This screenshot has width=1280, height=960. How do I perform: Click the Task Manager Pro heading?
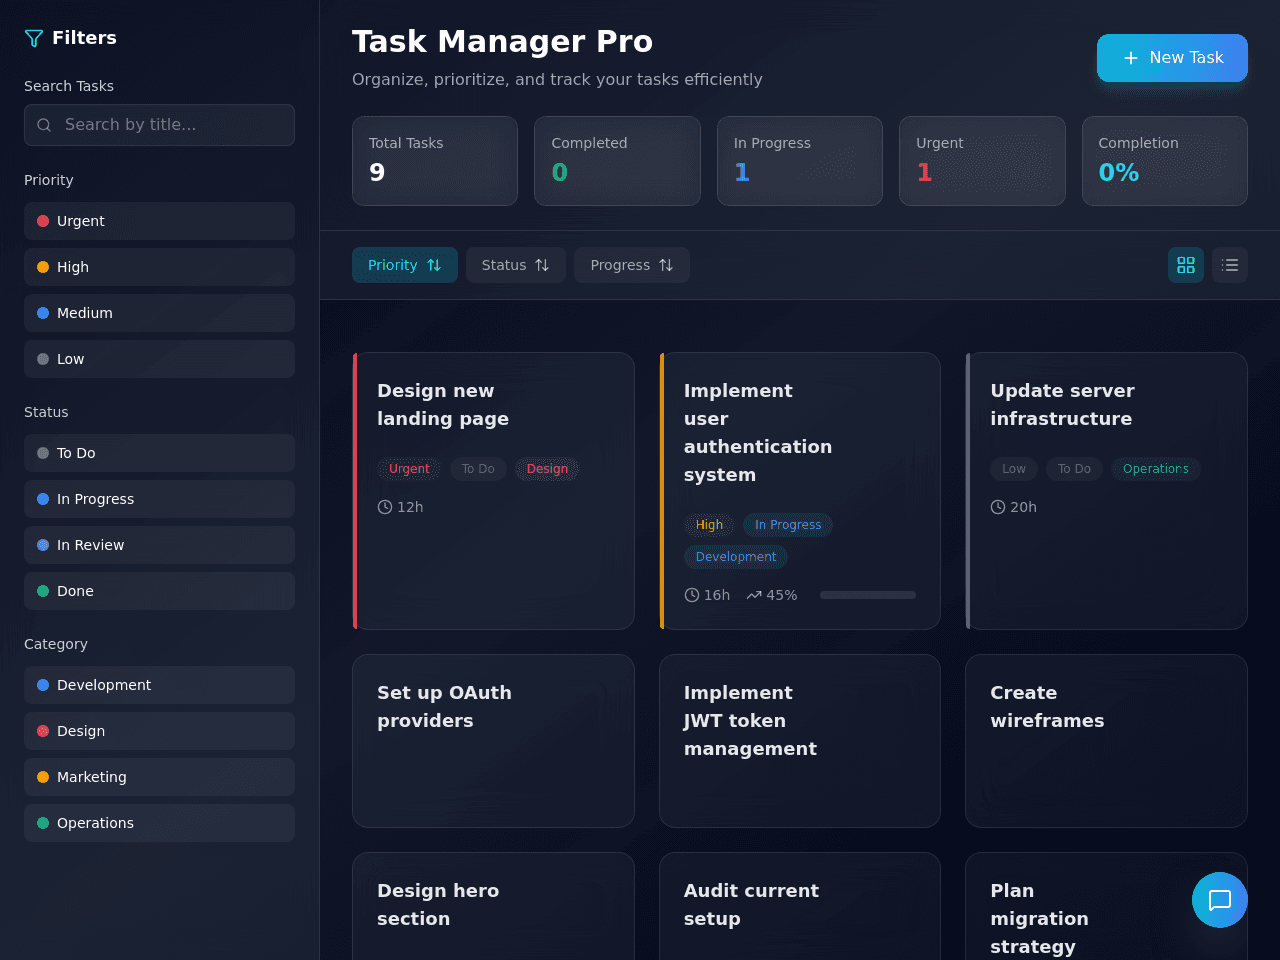coord(502,41)
